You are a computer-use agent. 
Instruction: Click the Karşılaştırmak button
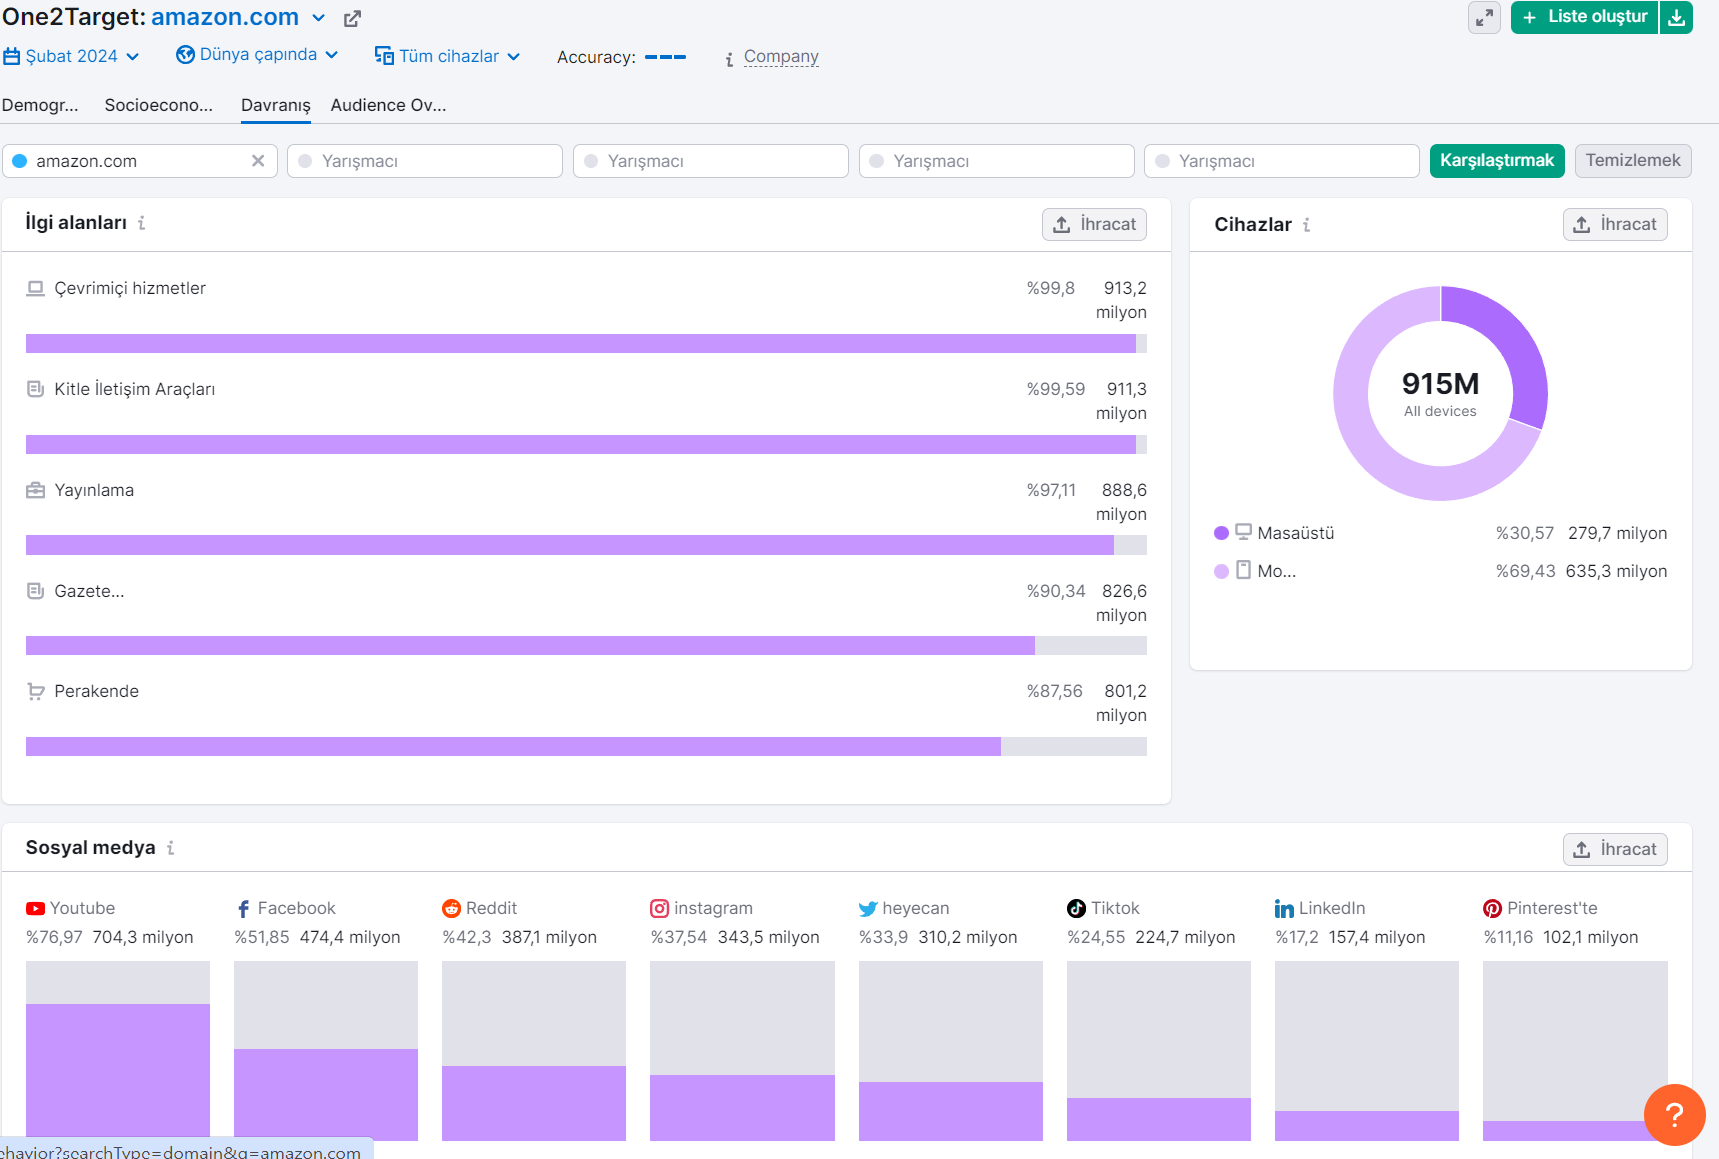(x=1497, y=161)
